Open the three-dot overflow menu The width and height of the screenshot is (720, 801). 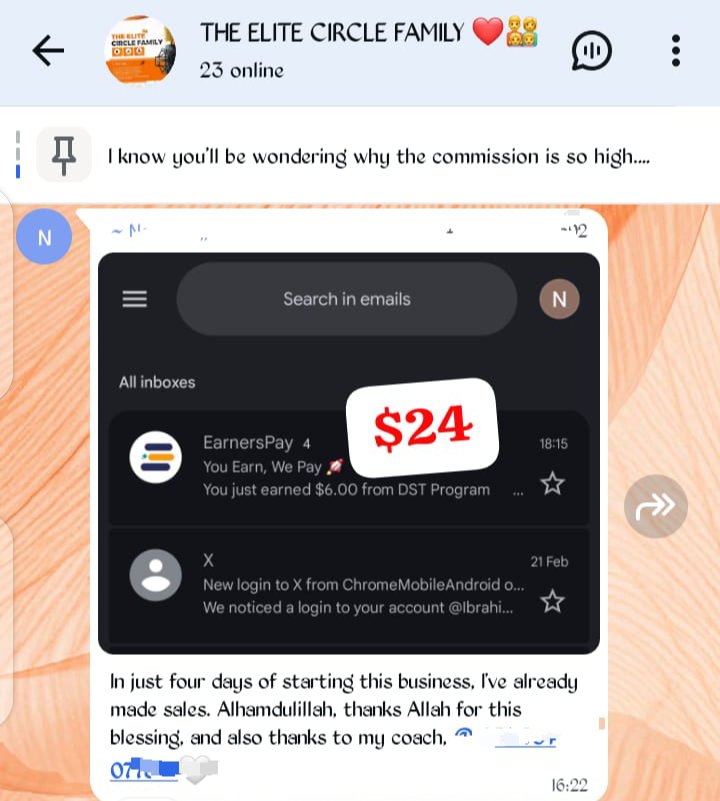(676, 50)
